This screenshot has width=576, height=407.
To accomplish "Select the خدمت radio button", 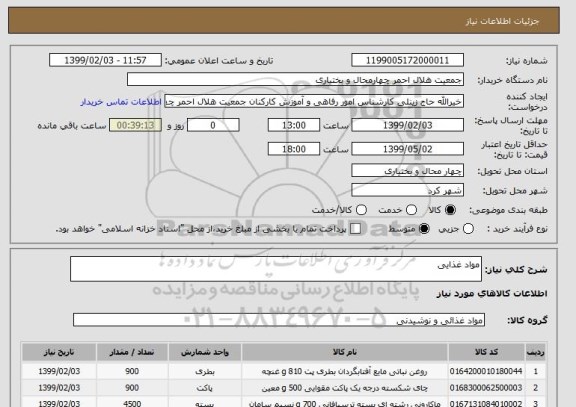I will 411,210.
